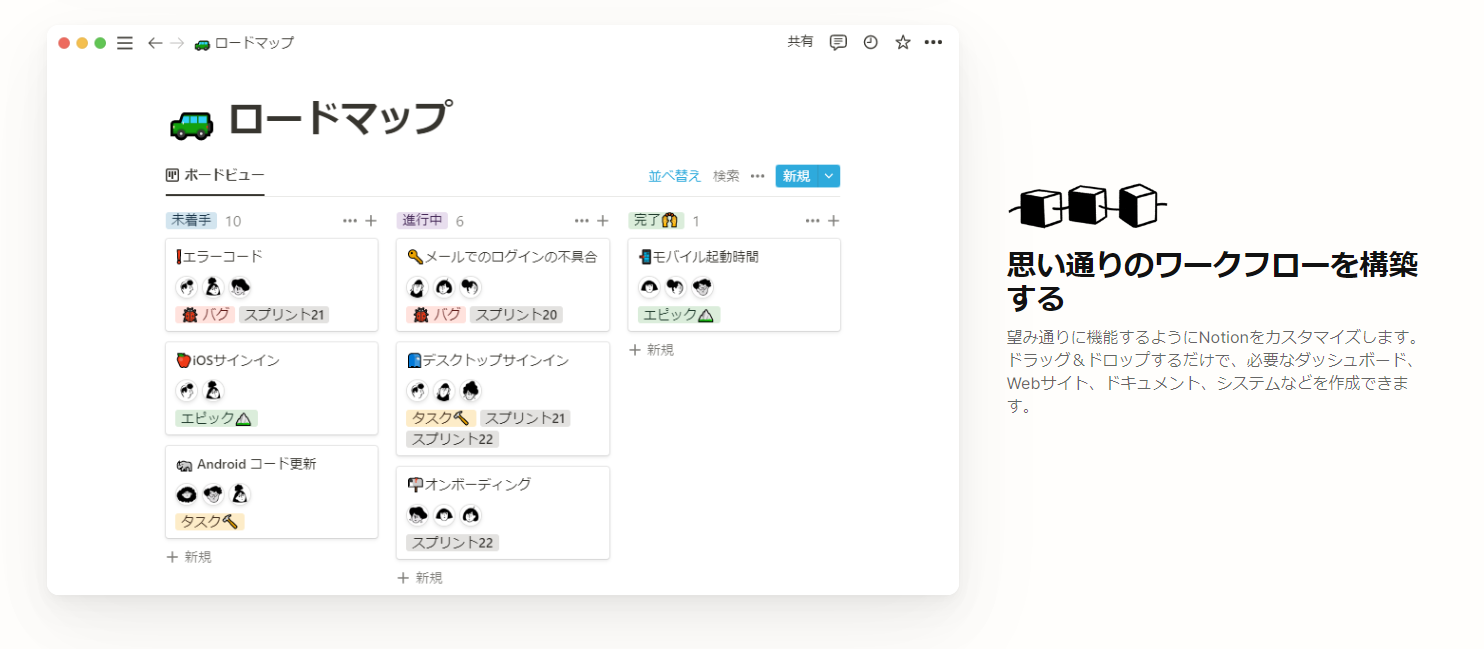Click the blue 新規 button
The width and height of the screenshot is (1484, 649).
point(797,176)
